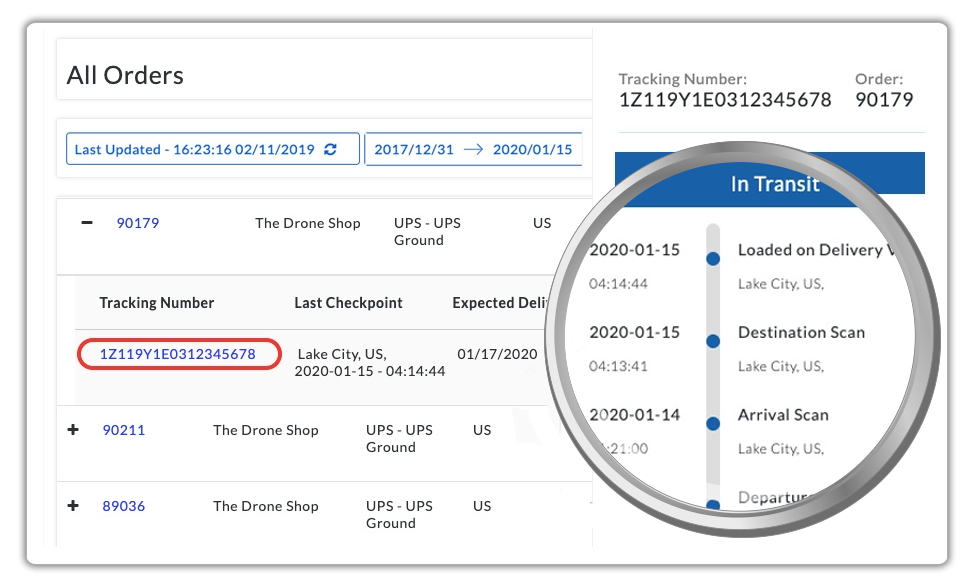Open tracking number 1Z119Y1E0312345678 link
The height and width of the screenshot is (586, 972).
178,354
